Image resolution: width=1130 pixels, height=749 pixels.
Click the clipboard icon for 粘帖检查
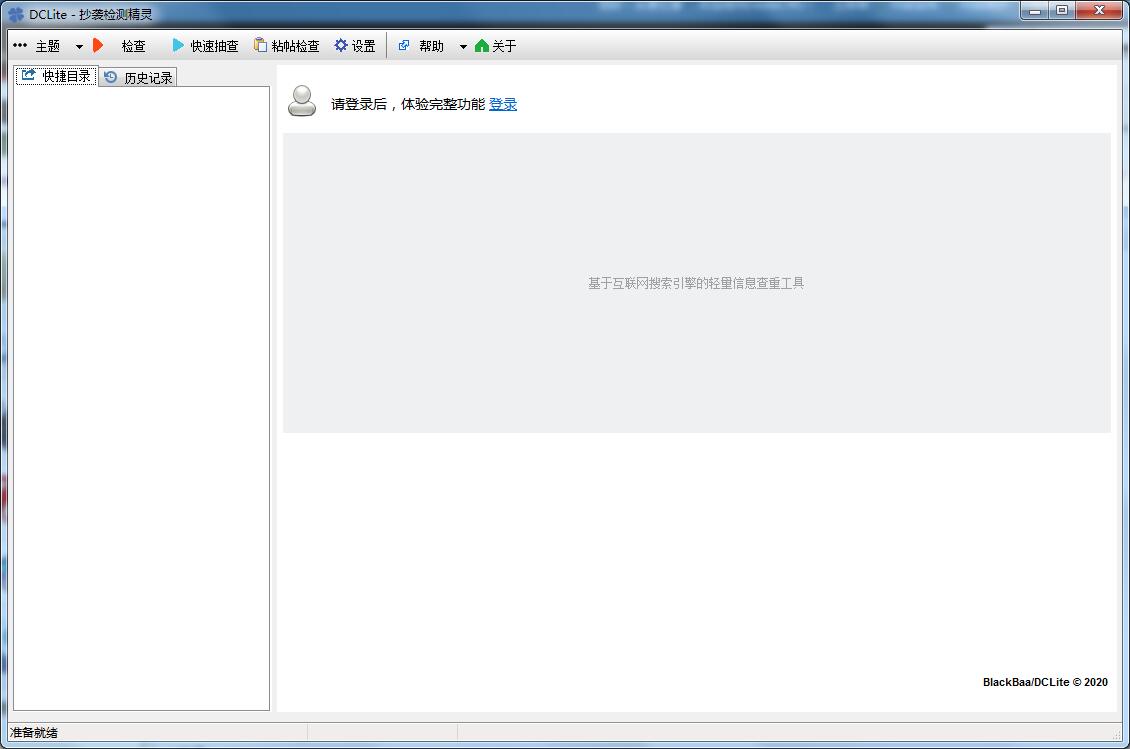[260, 45]
